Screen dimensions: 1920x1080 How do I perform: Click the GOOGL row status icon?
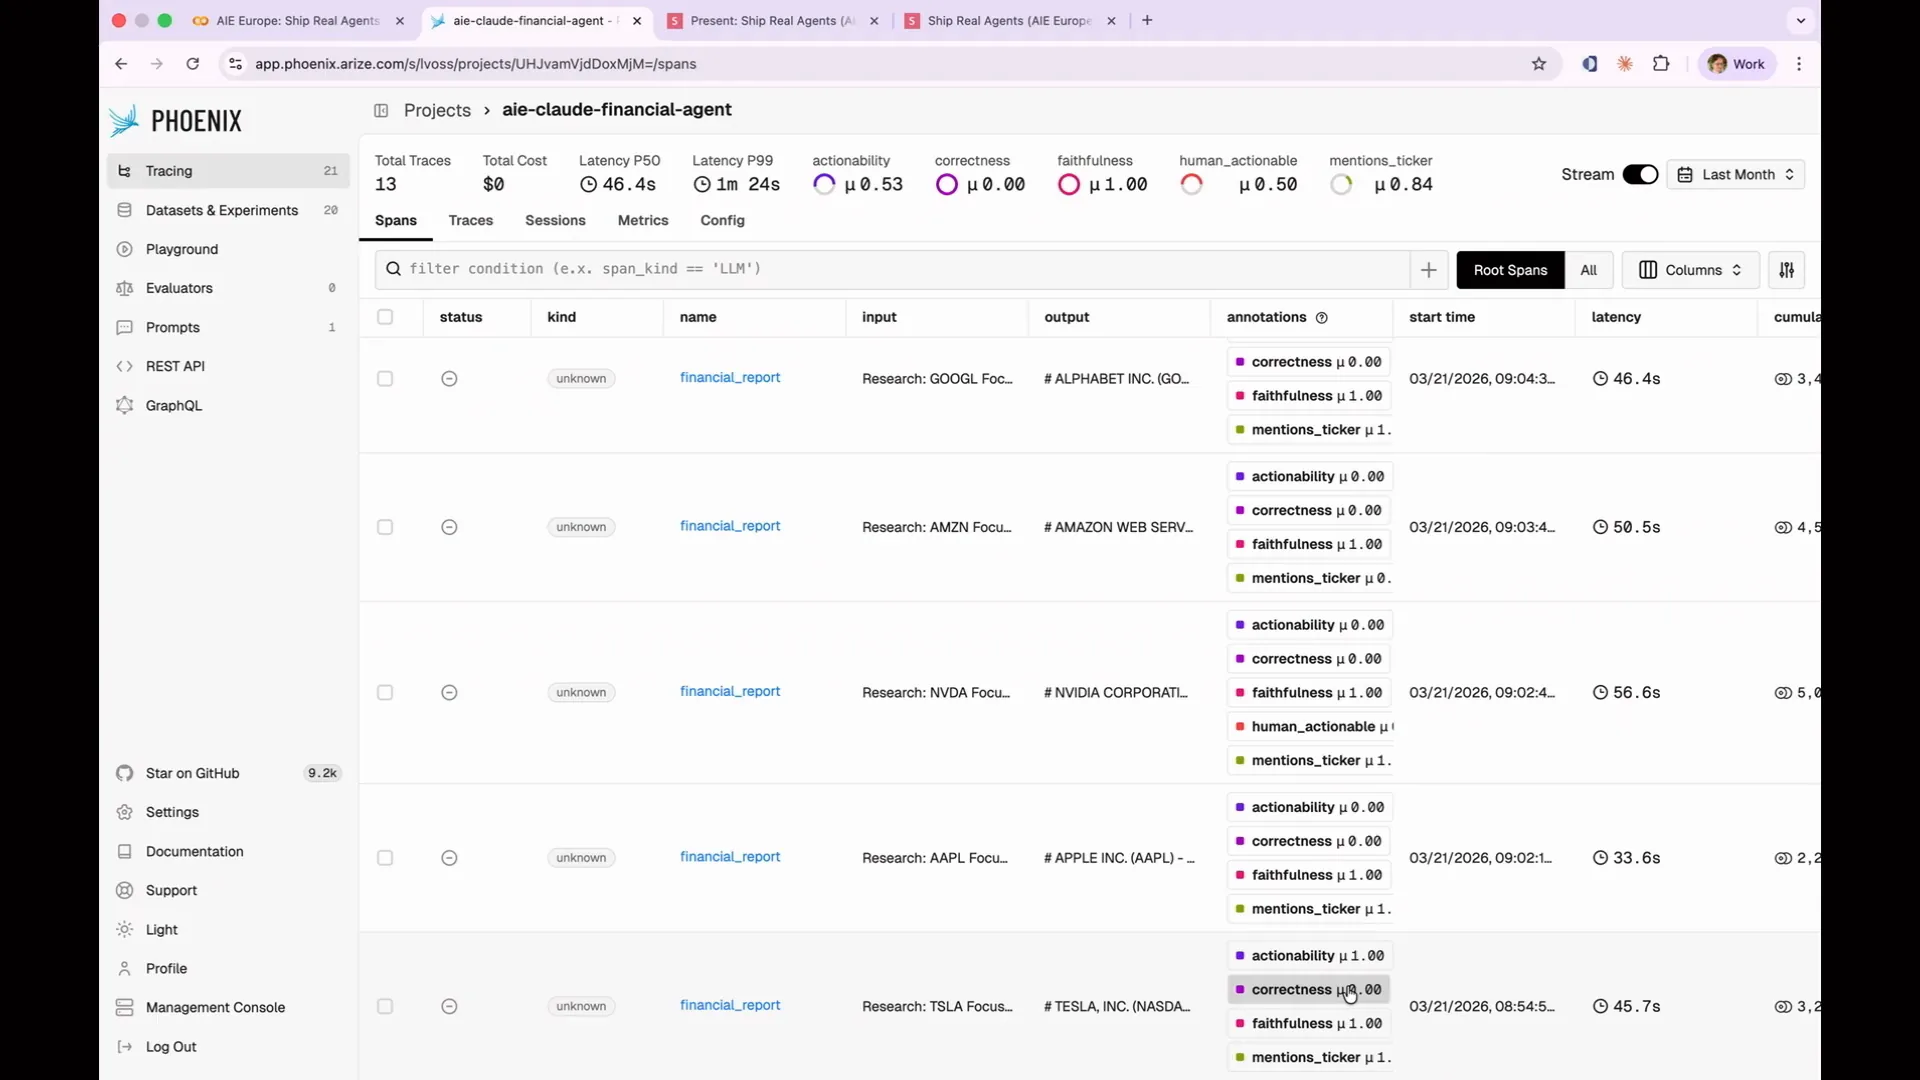(449, 379)
